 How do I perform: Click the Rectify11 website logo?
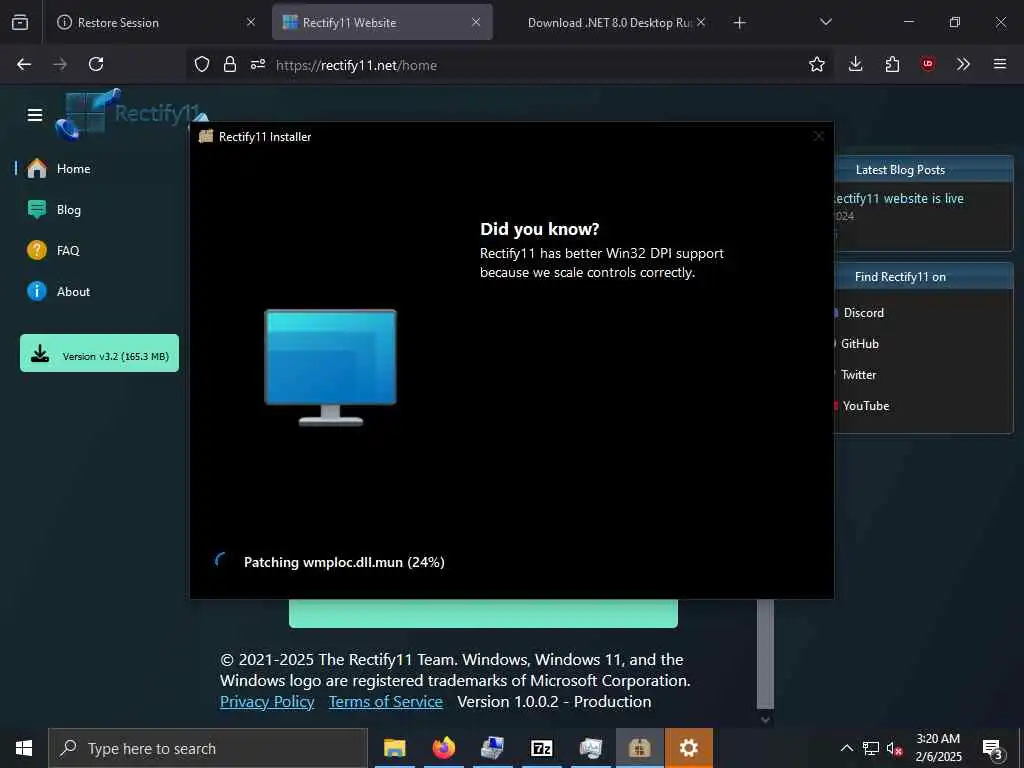click(131, 114)
